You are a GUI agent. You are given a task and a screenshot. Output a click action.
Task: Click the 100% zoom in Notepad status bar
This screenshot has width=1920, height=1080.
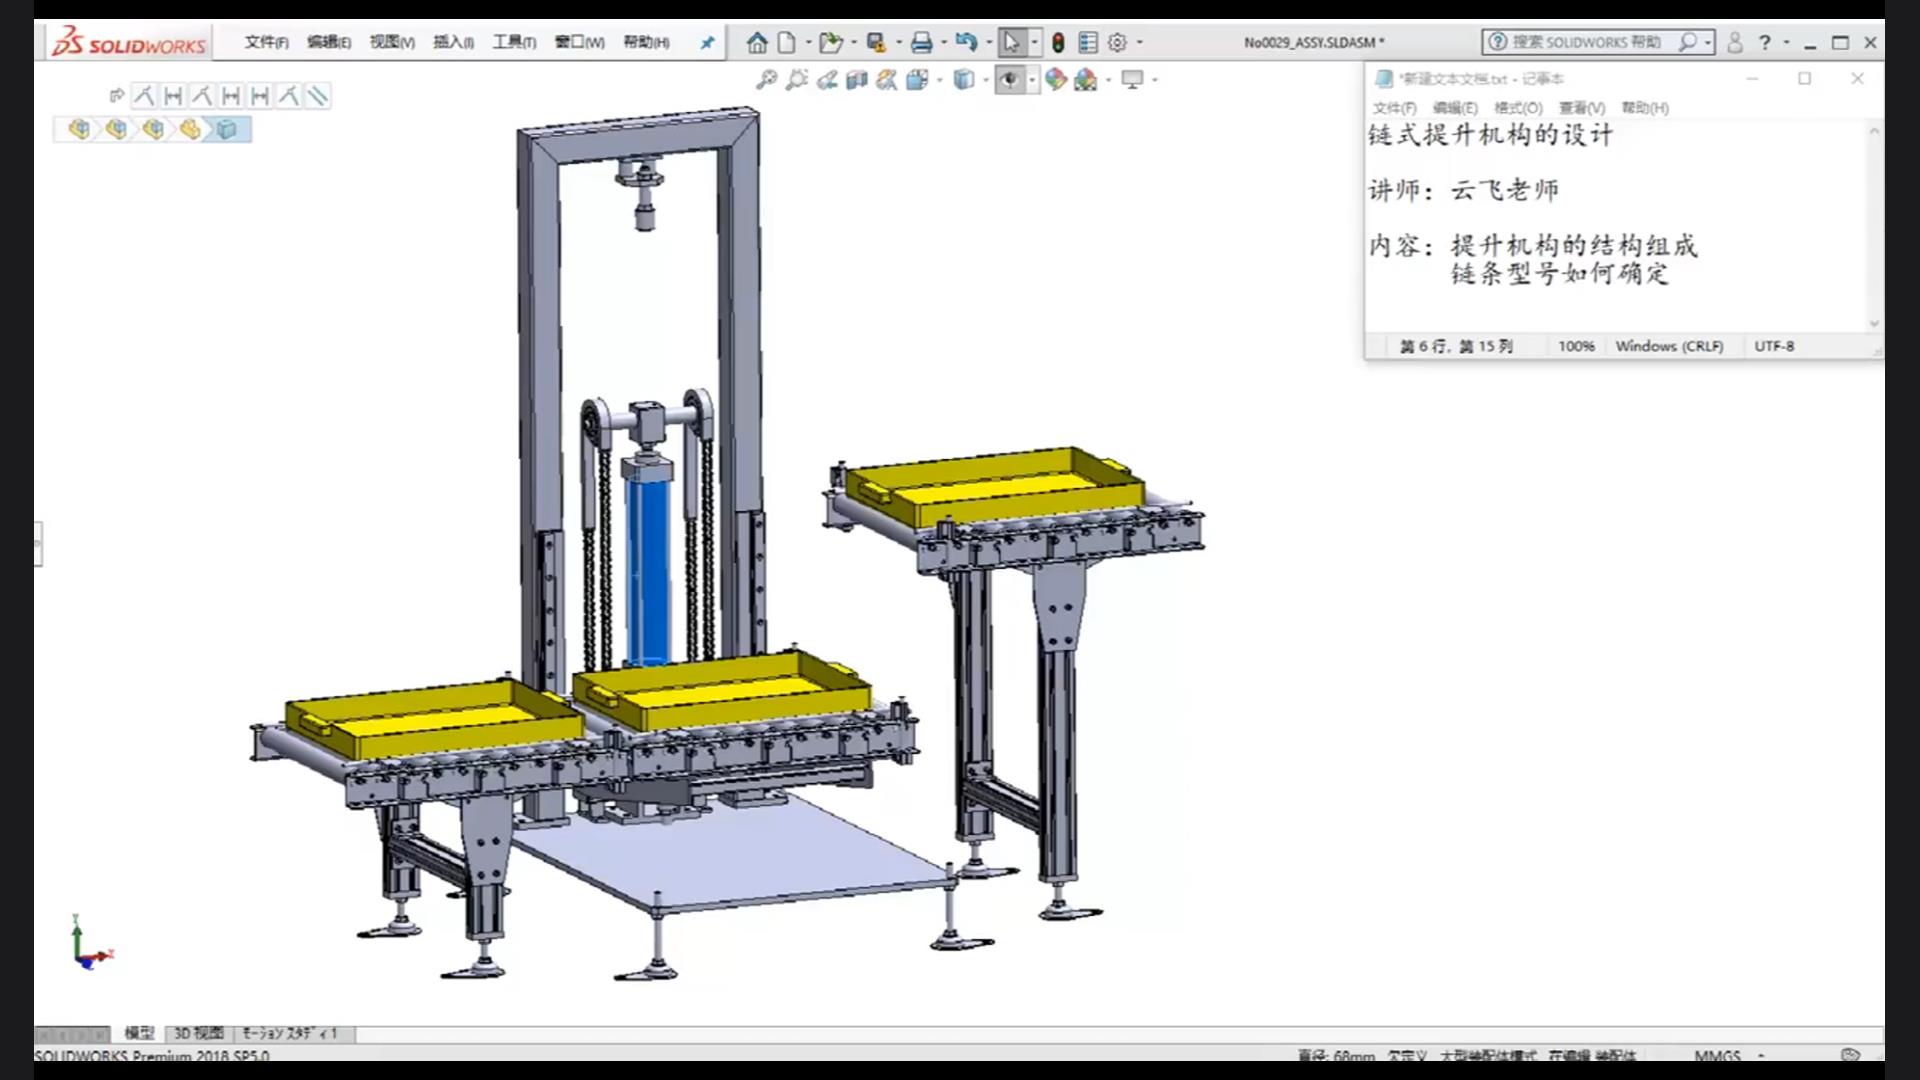click(1576, 346)
